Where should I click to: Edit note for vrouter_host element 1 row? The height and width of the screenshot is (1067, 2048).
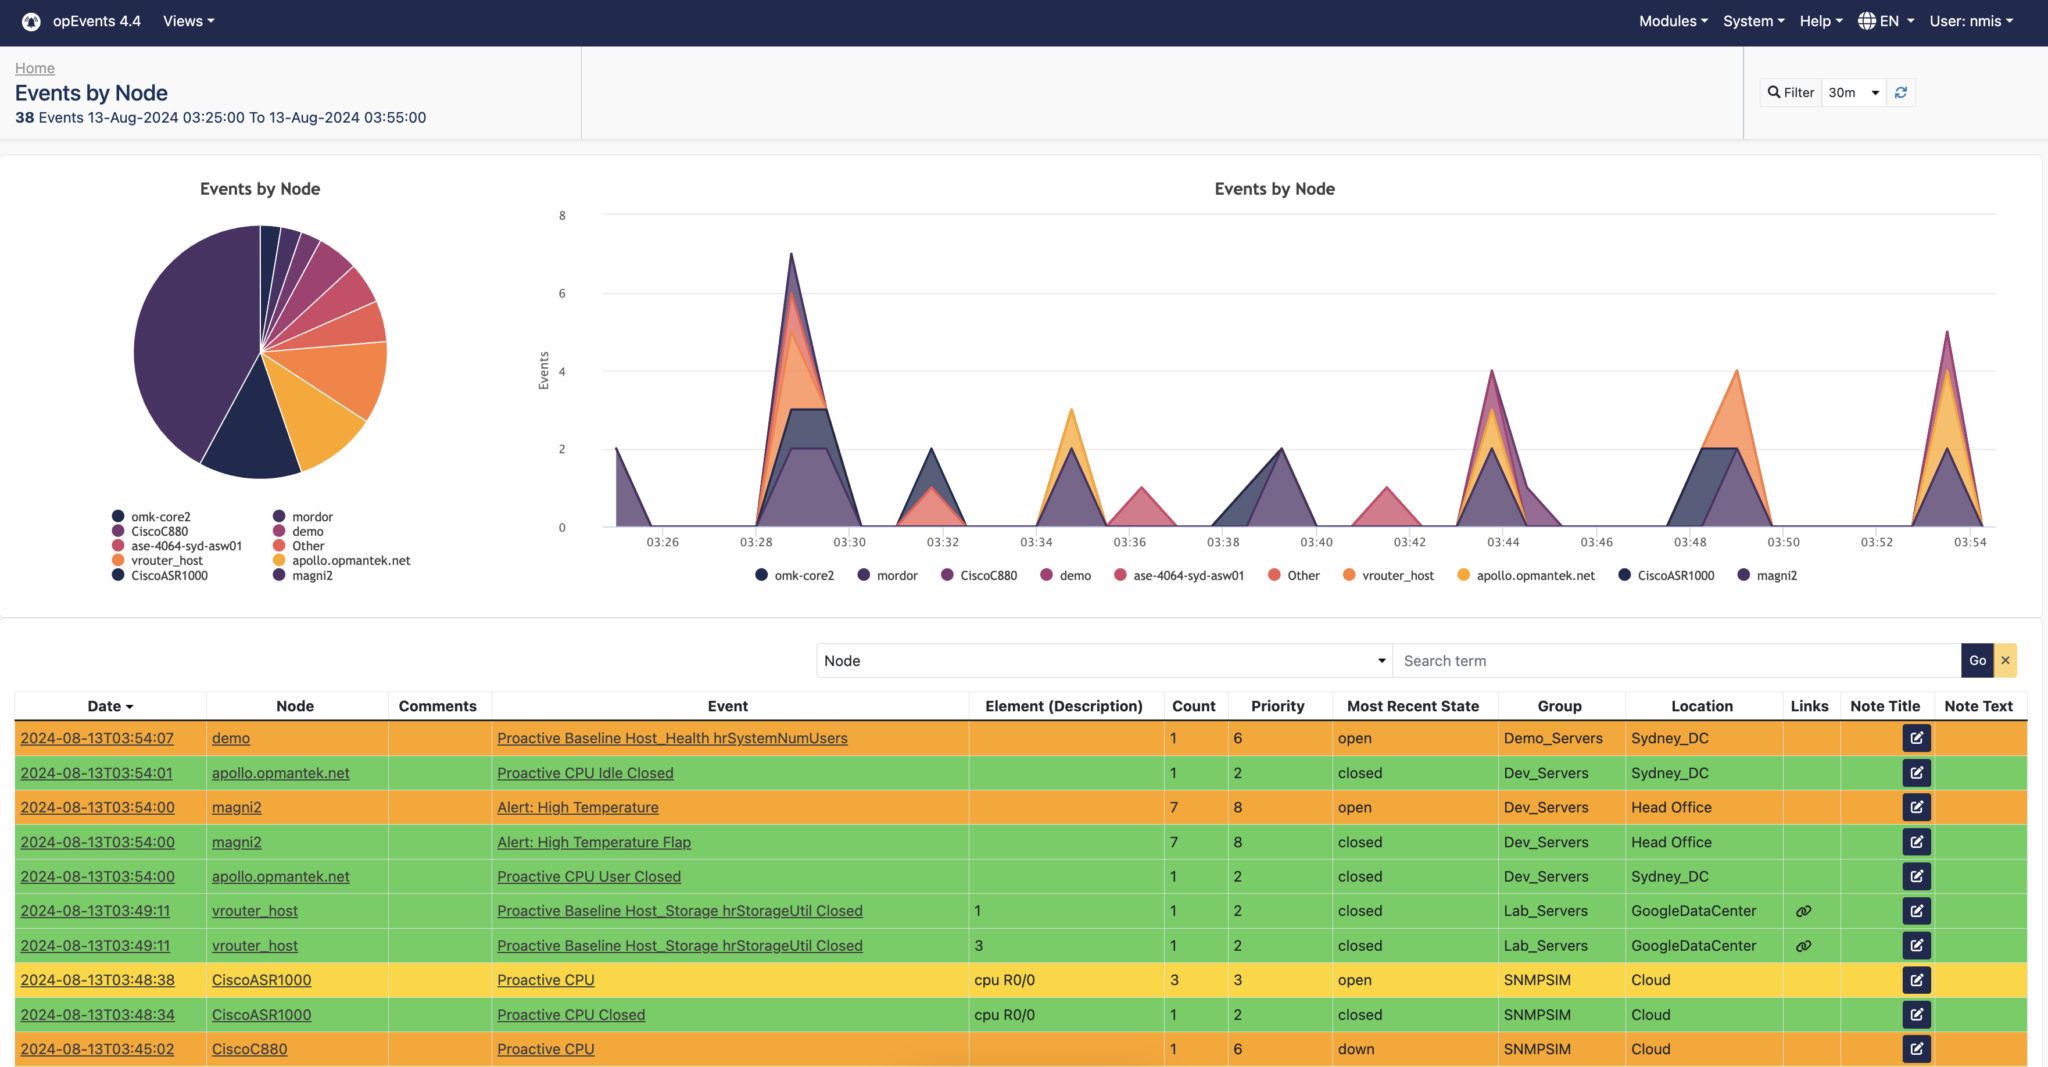[x=1916, y=911]
